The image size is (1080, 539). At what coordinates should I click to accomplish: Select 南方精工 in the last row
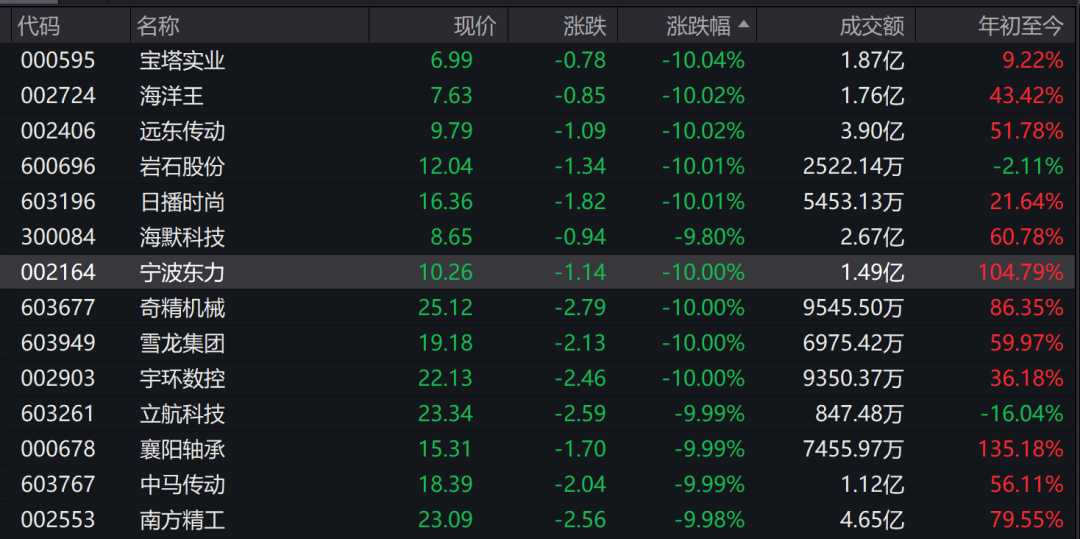pyautogui.click(x=182, y=520)
